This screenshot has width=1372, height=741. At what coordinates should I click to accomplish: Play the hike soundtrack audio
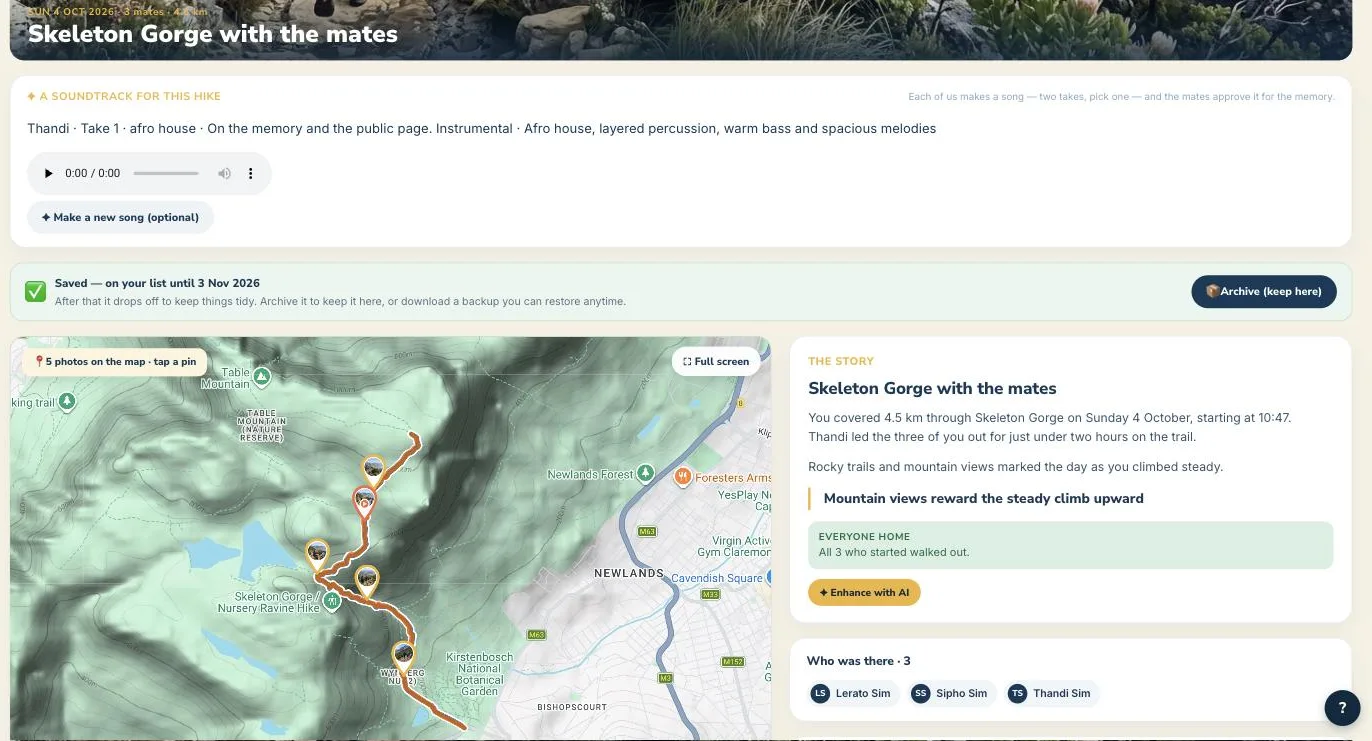pos(48,174)
